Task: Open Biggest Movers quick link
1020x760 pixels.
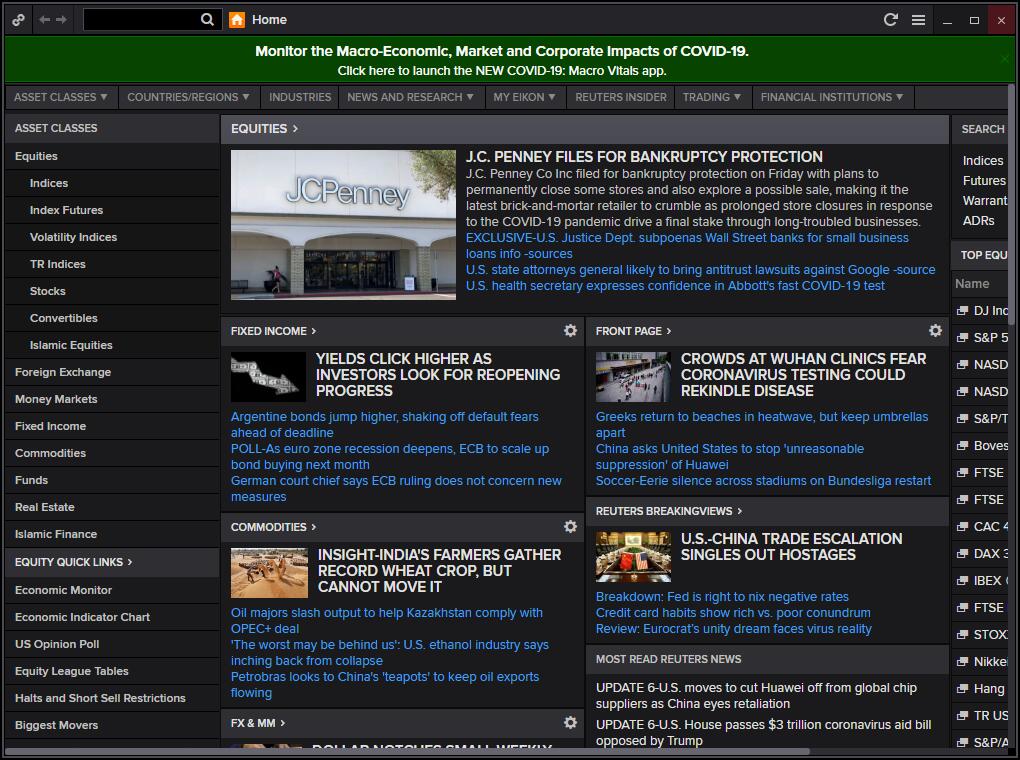Action: click(57, 725)
